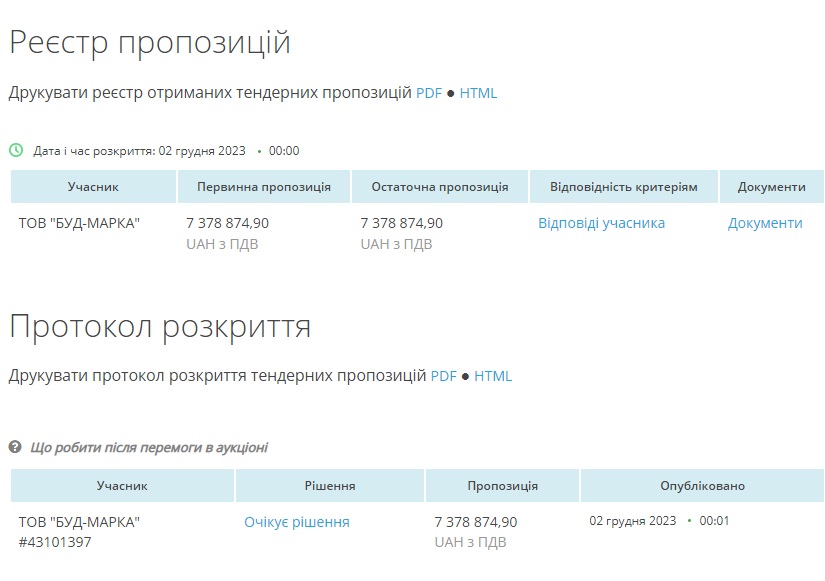Click the published date '02 грудня 2023 00:01'
Image resolution: width=825 pixels, height=581 pixels.
pos(659,521)
